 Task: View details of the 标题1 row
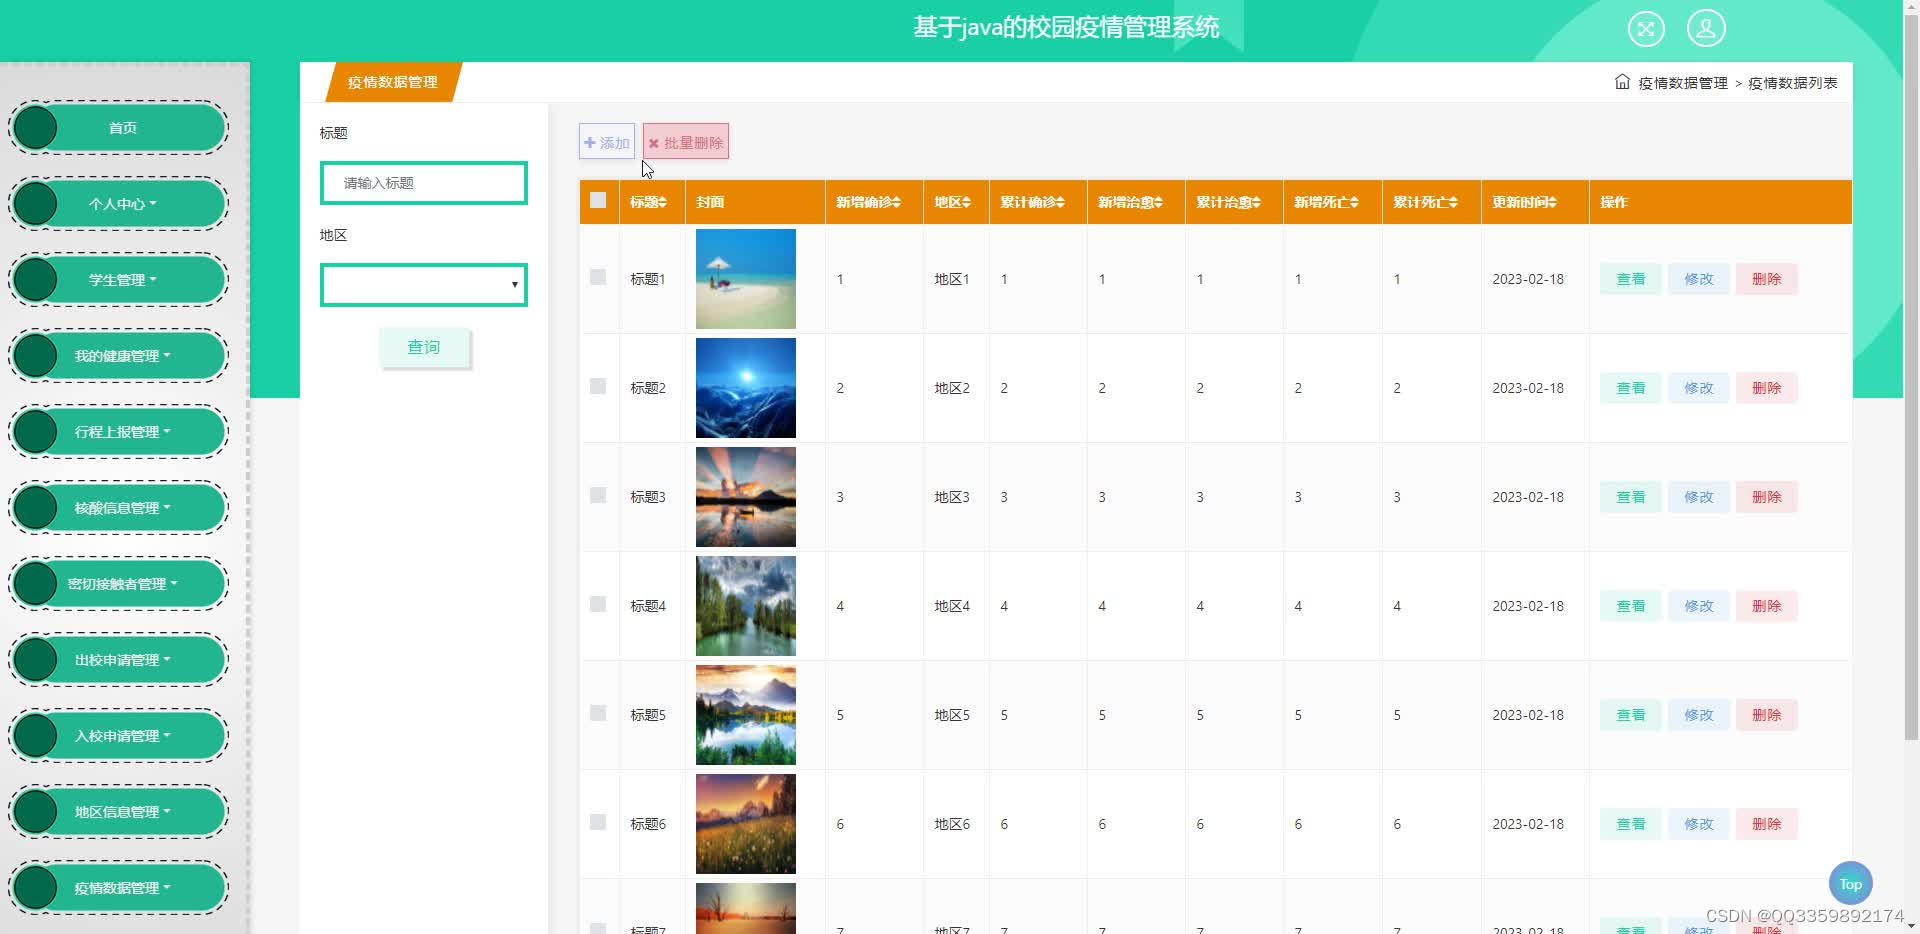tap(1631, 279)
